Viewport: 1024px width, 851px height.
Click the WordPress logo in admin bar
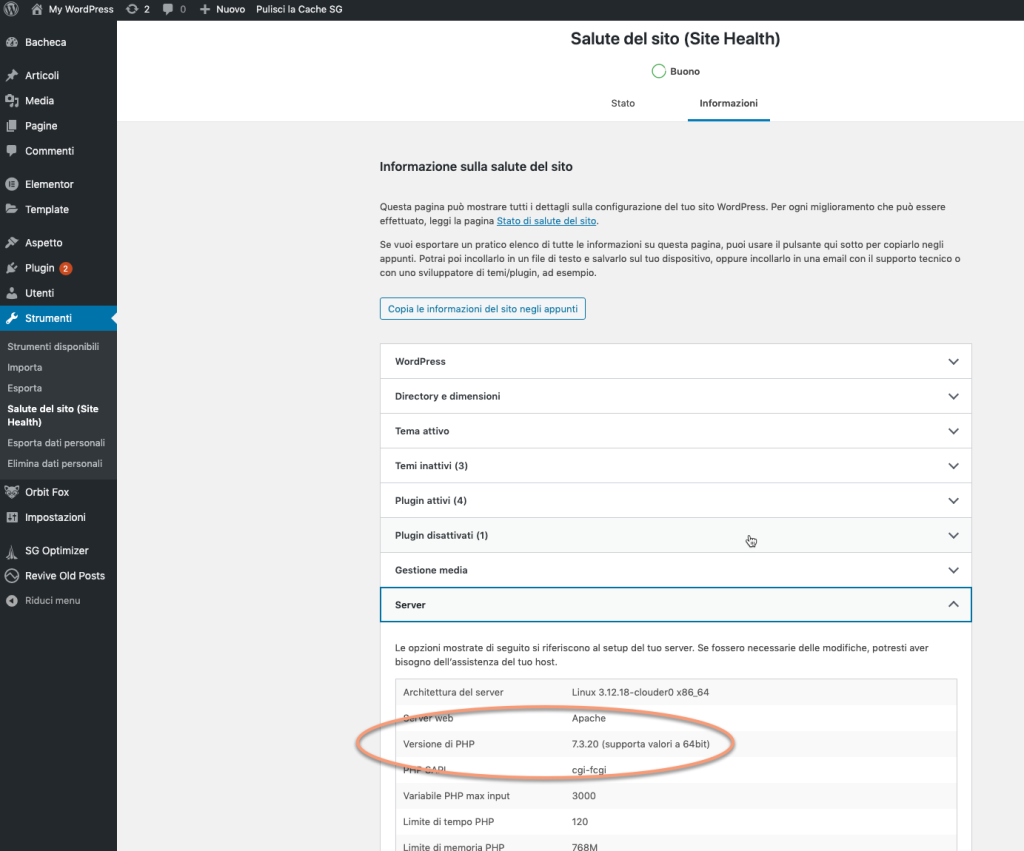pyautogui.click(x=11, y=9)
